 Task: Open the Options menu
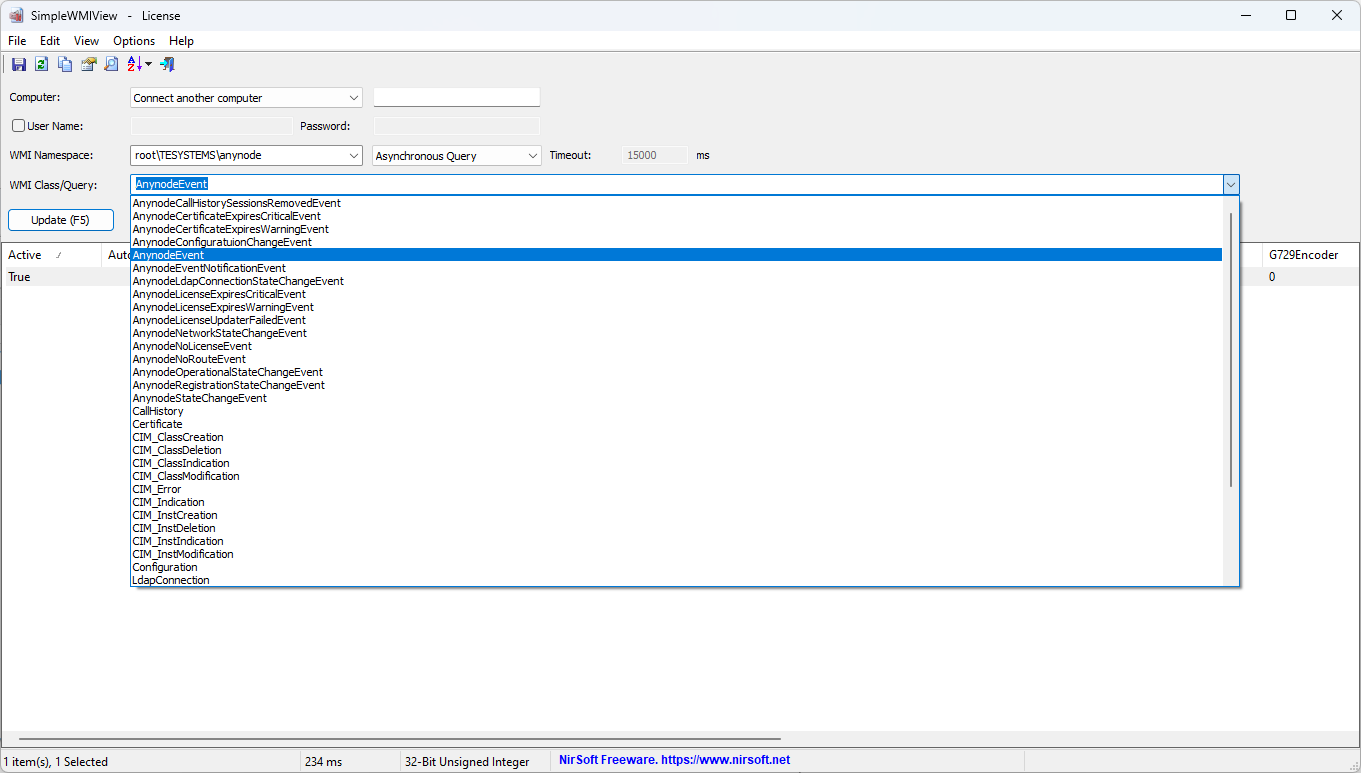(133, 41)
